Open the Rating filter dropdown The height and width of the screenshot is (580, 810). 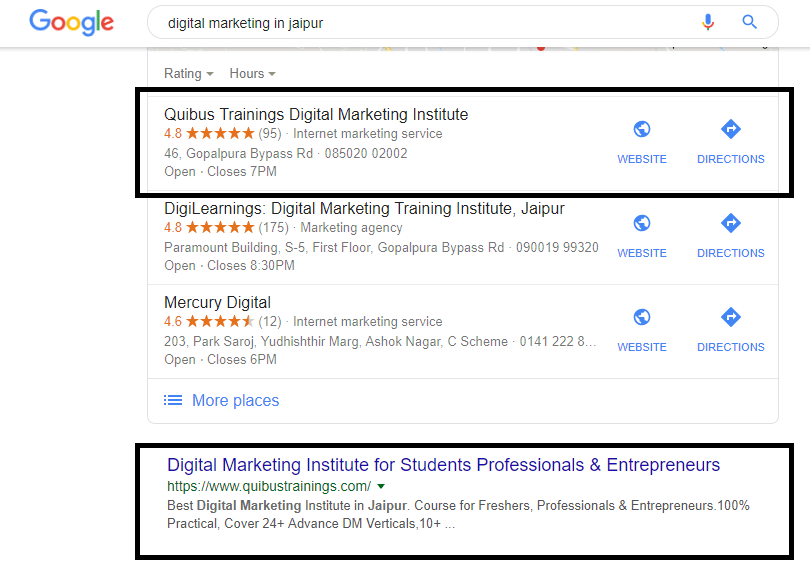click(188, 73)
